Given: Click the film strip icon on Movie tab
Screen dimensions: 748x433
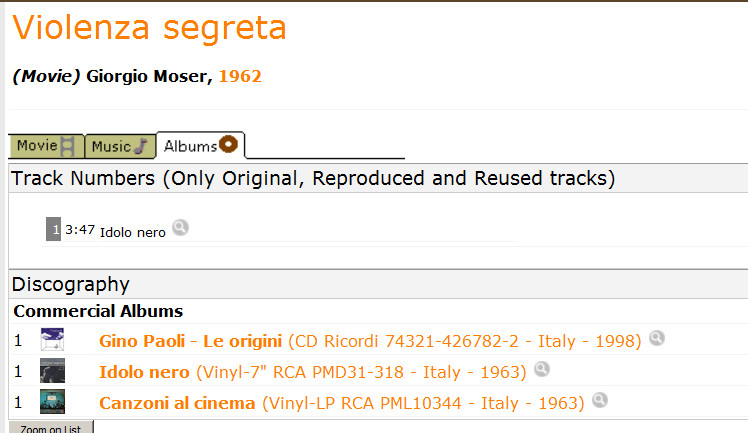Looking at the screenshot, I should tap(67, 146).
